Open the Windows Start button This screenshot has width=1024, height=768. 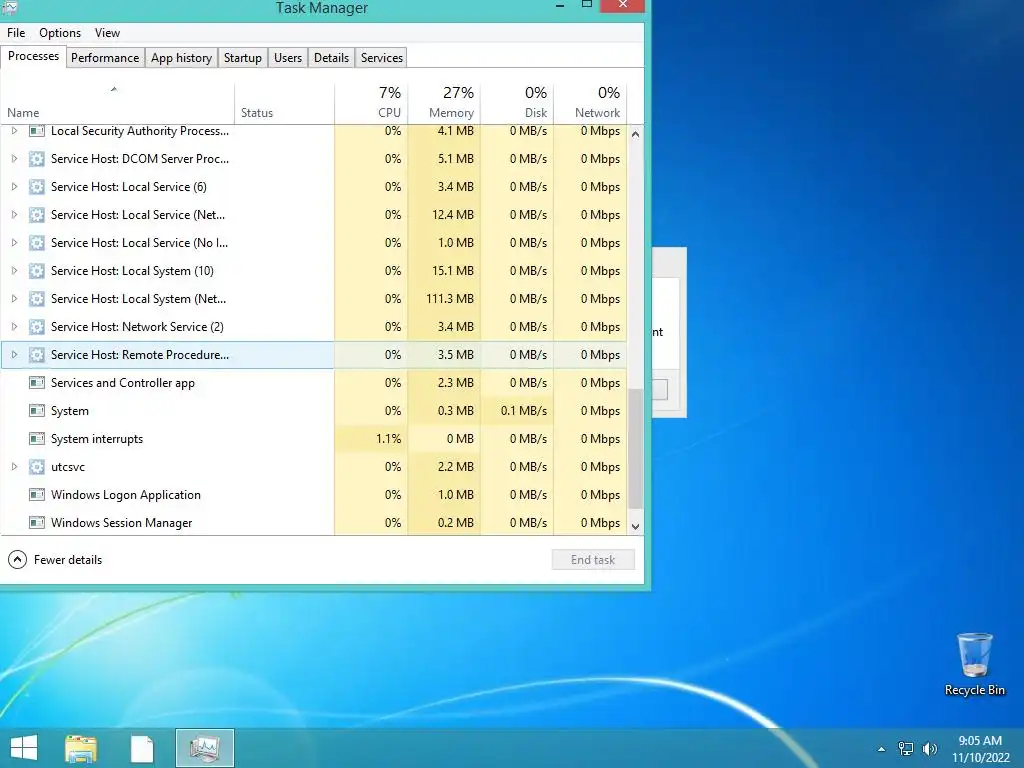point(24,748)
